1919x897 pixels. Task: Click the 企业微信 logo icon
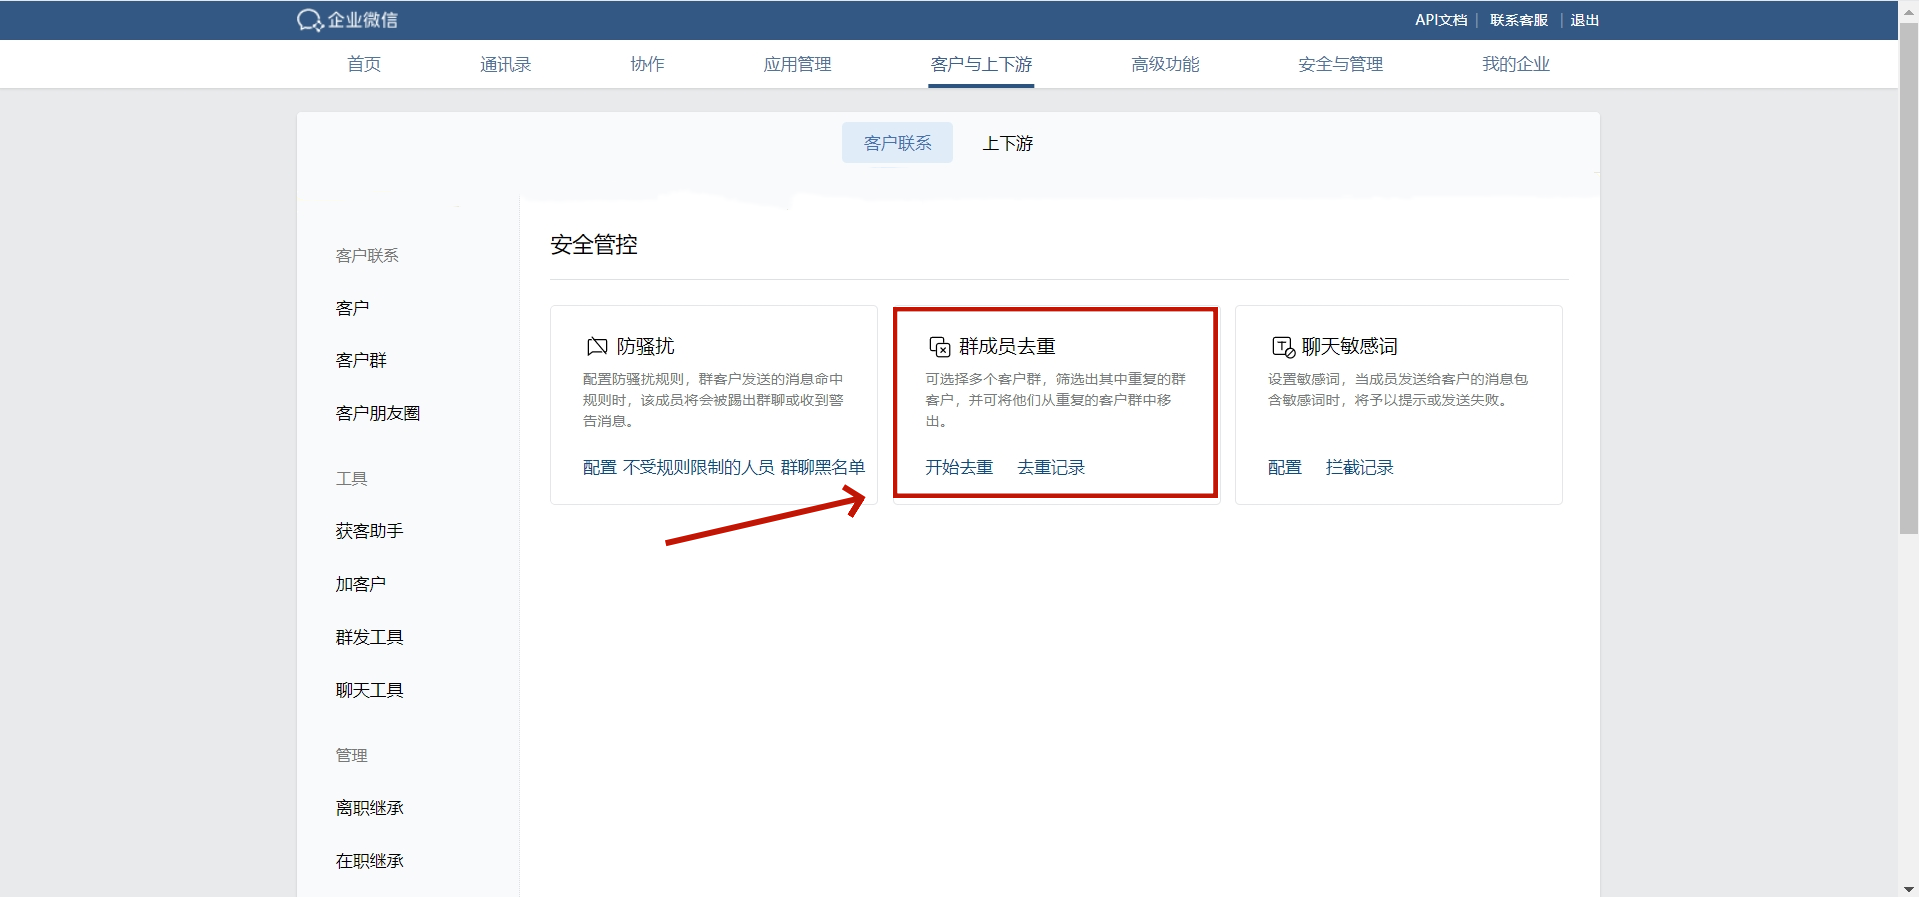pos(309,20)
